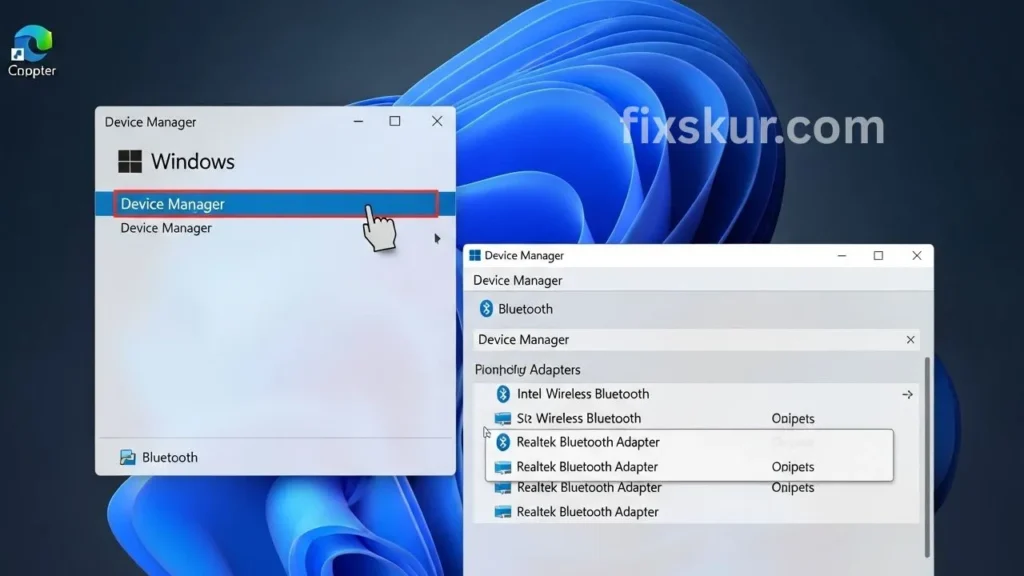The width and height of the screenshot is (1024, 576).
Task: Click the Bluetooth icon beside Realtek Bluetooth Adapter
Action: pos(503,442)
